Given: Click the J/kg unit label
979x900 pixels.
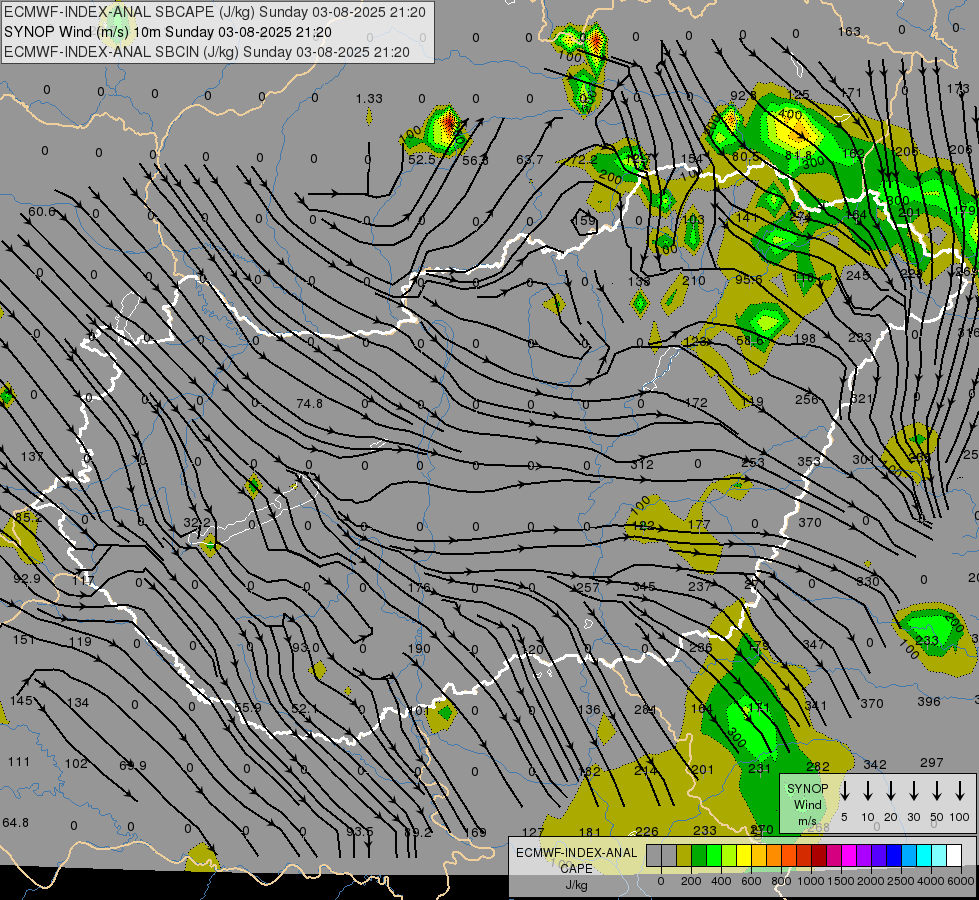Looking at the screenshot, I should point(576,885).
